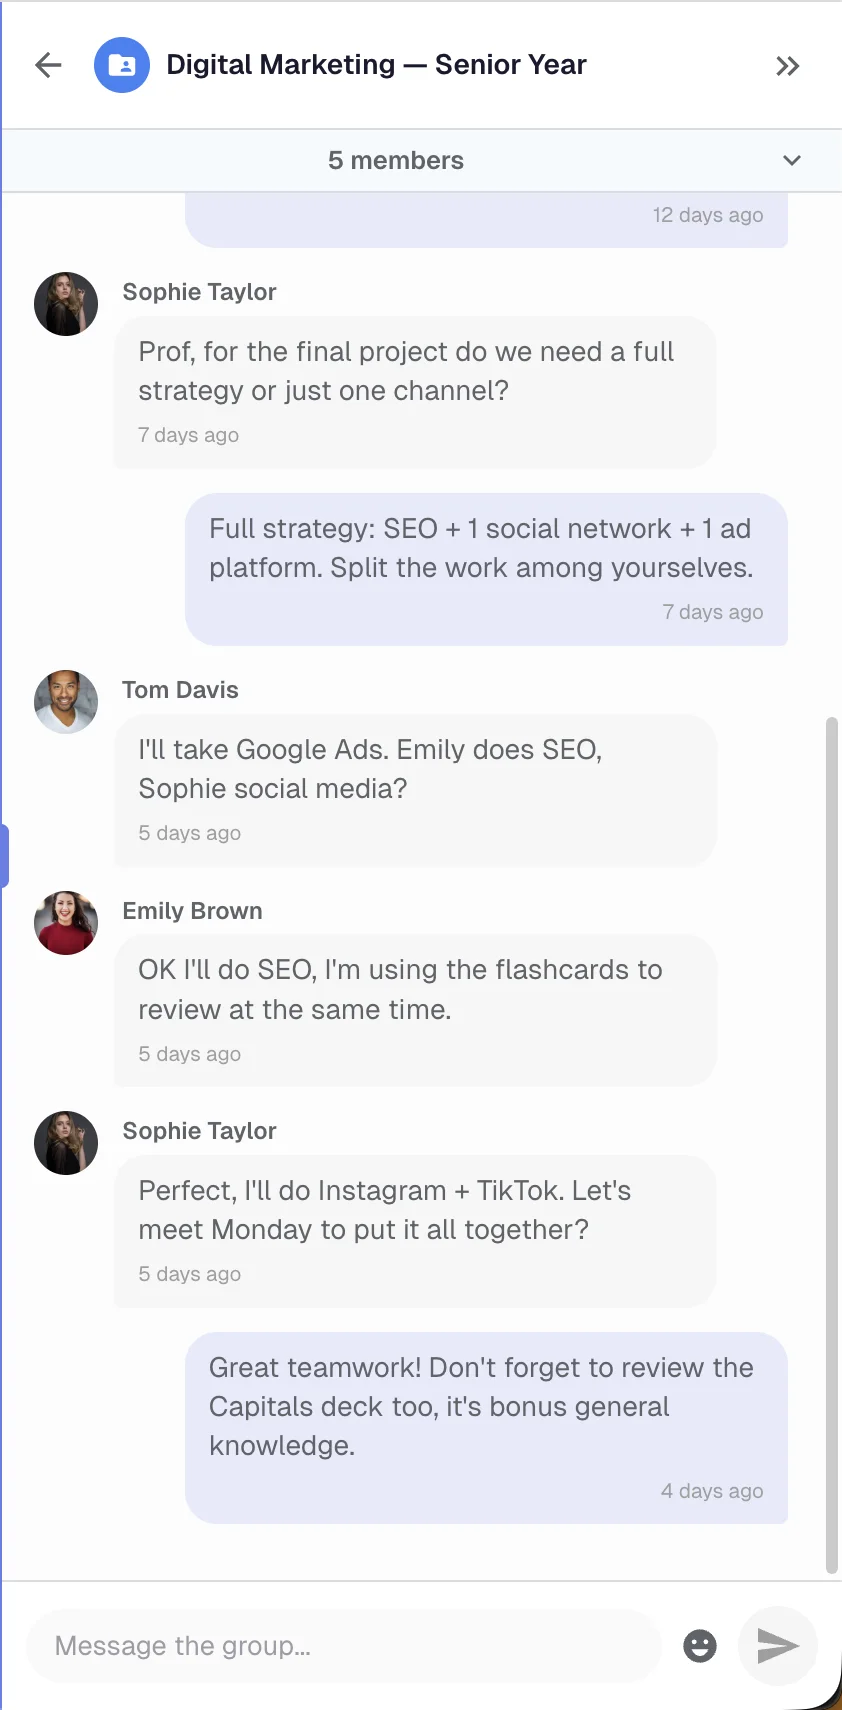Image resolution: width=842 pixels, height=1710 pixels.
Task: Click the Great teamwork reply bubble
Action: pyautogui.click(x=486, y=1427)
